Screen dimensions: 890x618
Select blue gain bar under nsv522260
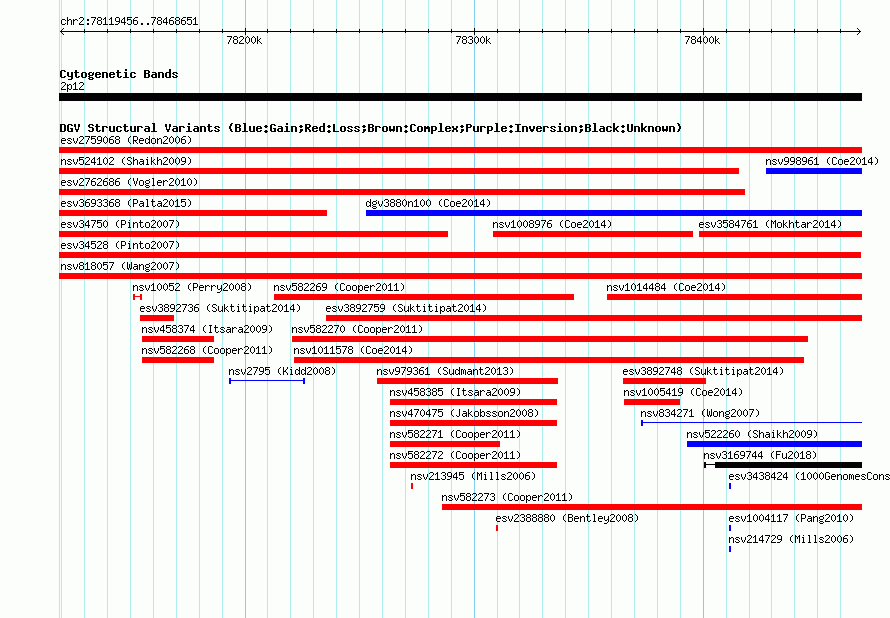click(x=774, y=444)
